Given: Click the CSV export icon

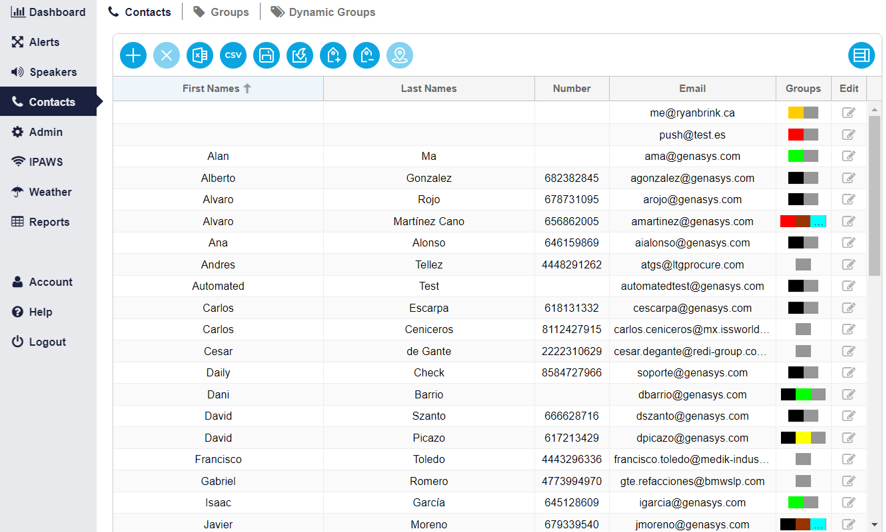Looking at the screenshot, I should click(x=233, y=56).
